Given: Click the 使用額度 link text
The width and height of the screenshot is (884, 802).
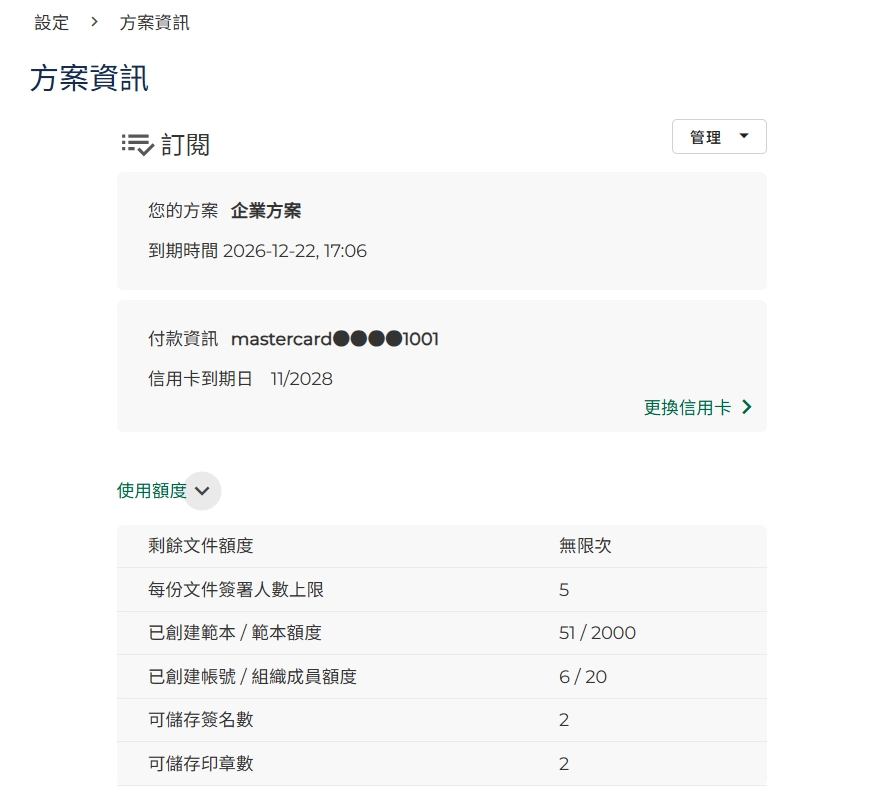Looking at the screenshot, I should (151, 491).
